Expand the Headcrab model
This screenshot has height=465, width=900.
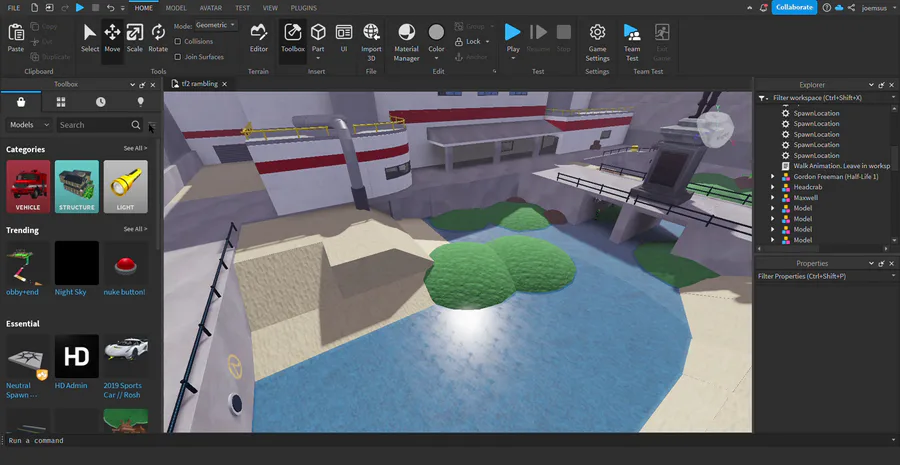773,187
